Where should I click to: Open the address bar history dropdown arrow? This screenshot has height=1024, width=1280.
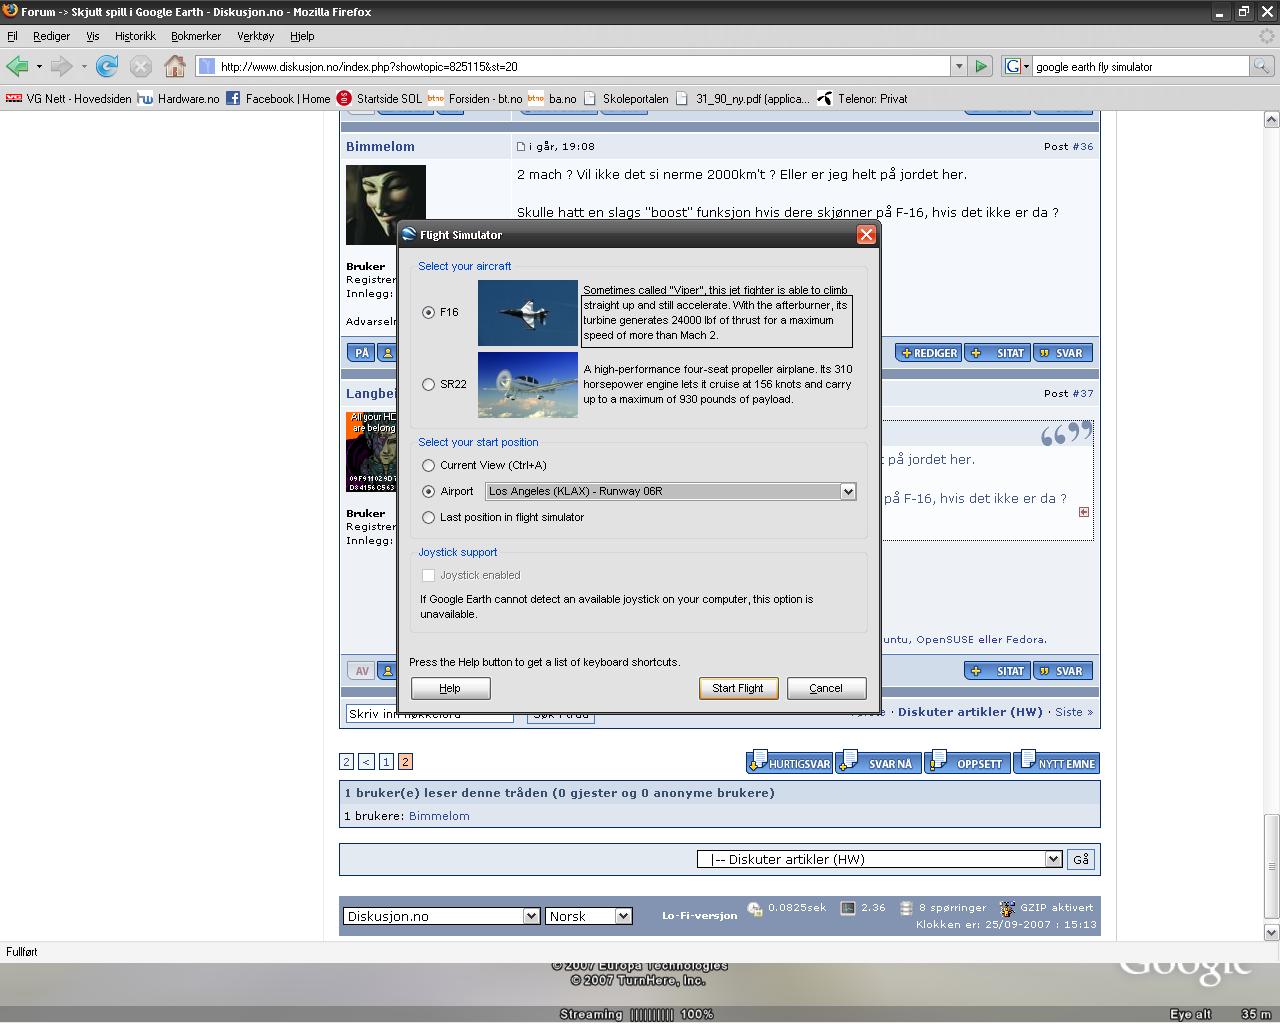[959, 66]
